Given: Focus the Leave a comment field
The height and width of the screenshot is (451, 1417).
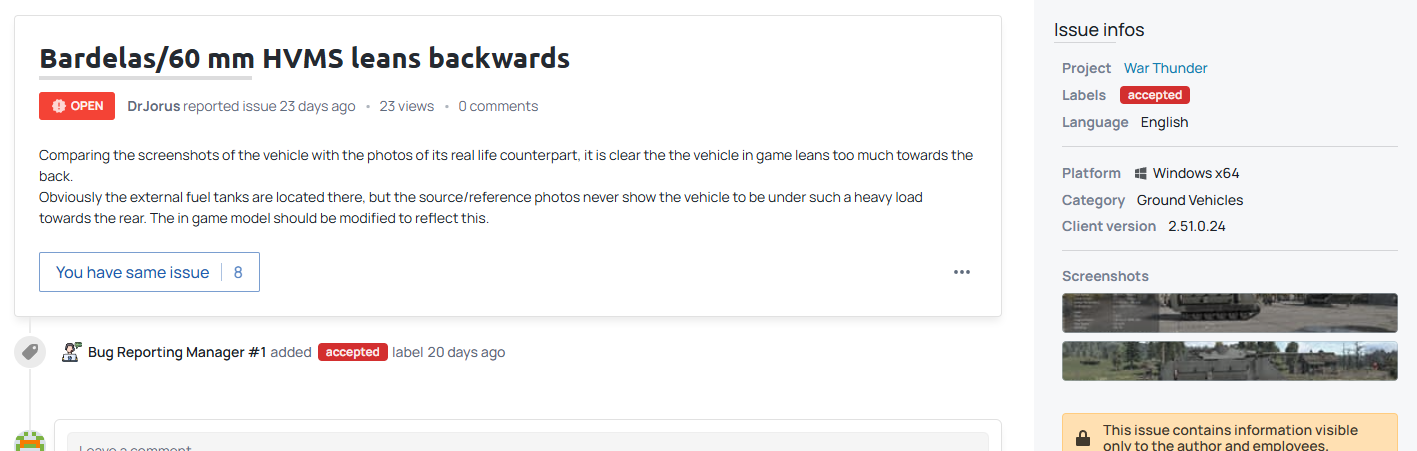Looking at the screenshot, I should pyautogui.click(x=527, y=443).
